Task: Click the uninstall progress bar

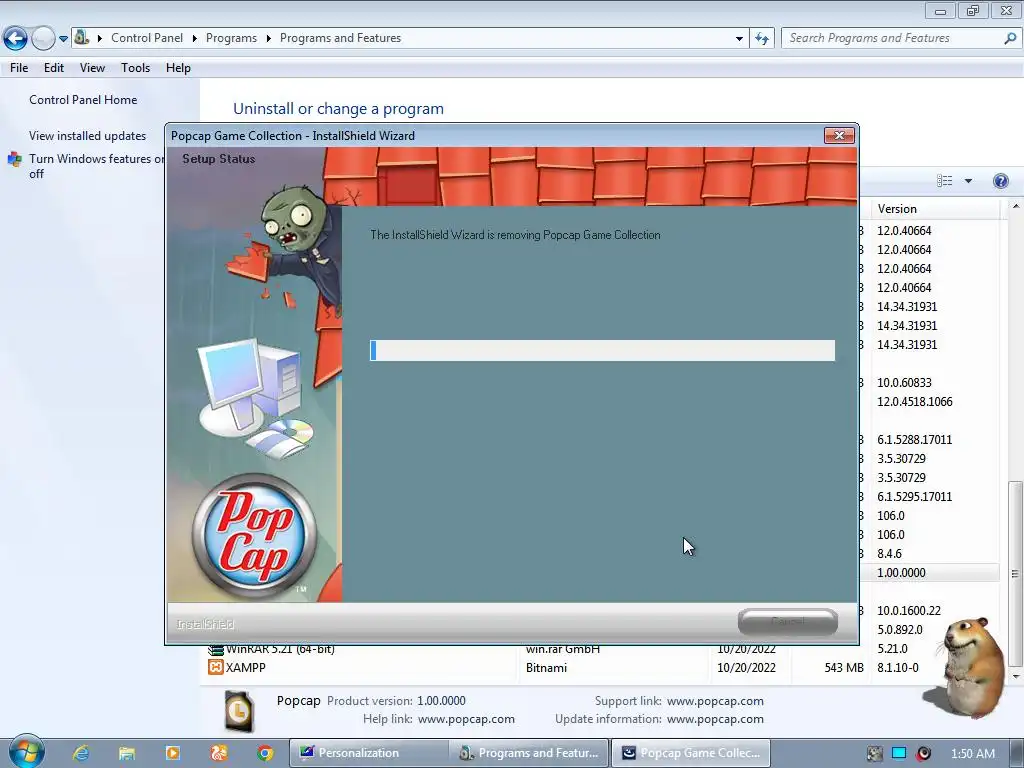Action: [602, 350]
